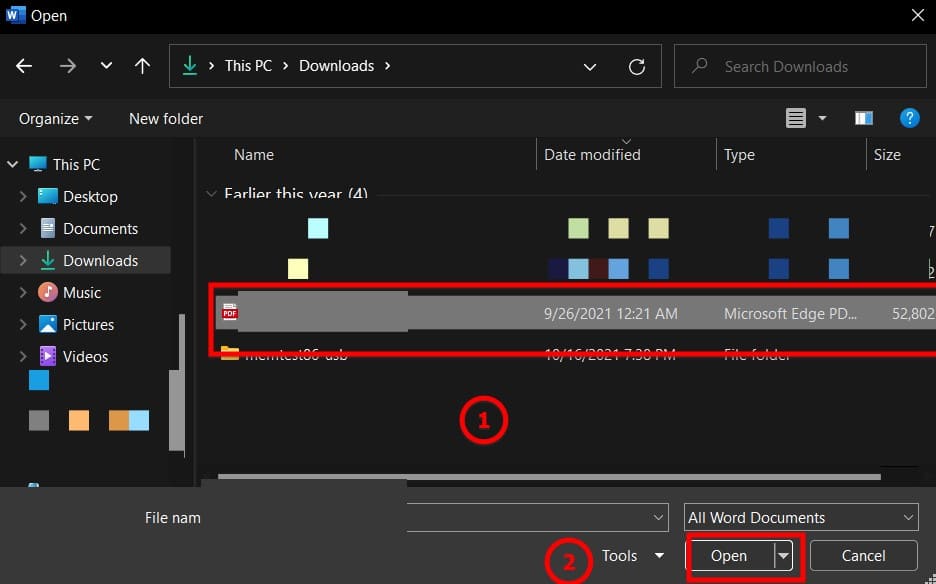Sort files by Date modified column

592,155
